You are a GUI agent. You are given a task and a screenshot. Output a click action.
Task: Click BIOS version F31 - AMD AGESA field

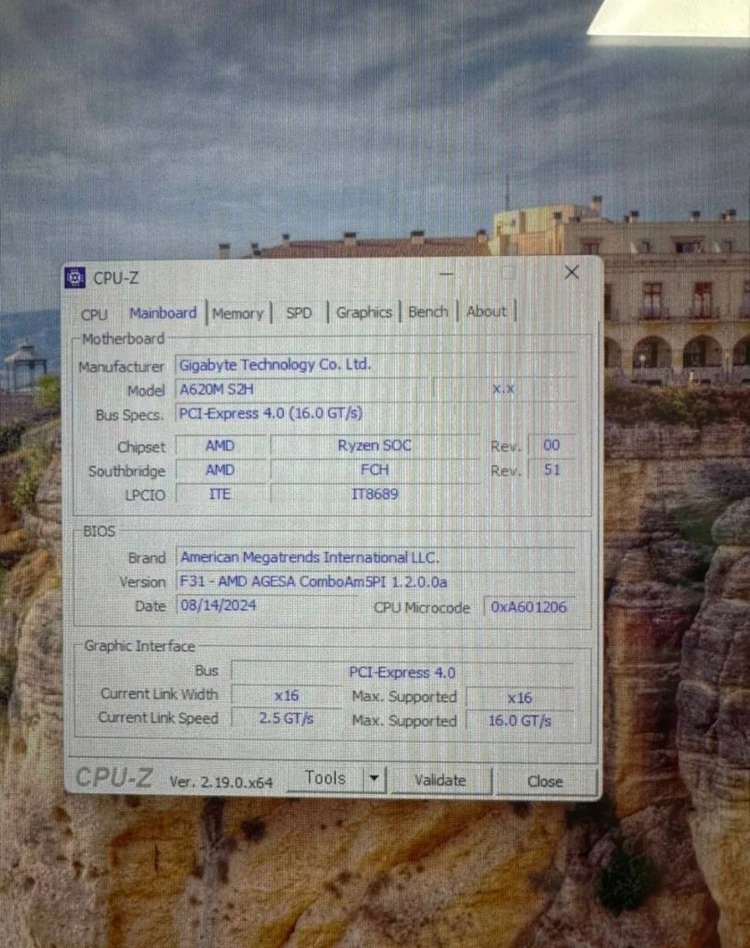pyautogui.click(x=375, y=582)
